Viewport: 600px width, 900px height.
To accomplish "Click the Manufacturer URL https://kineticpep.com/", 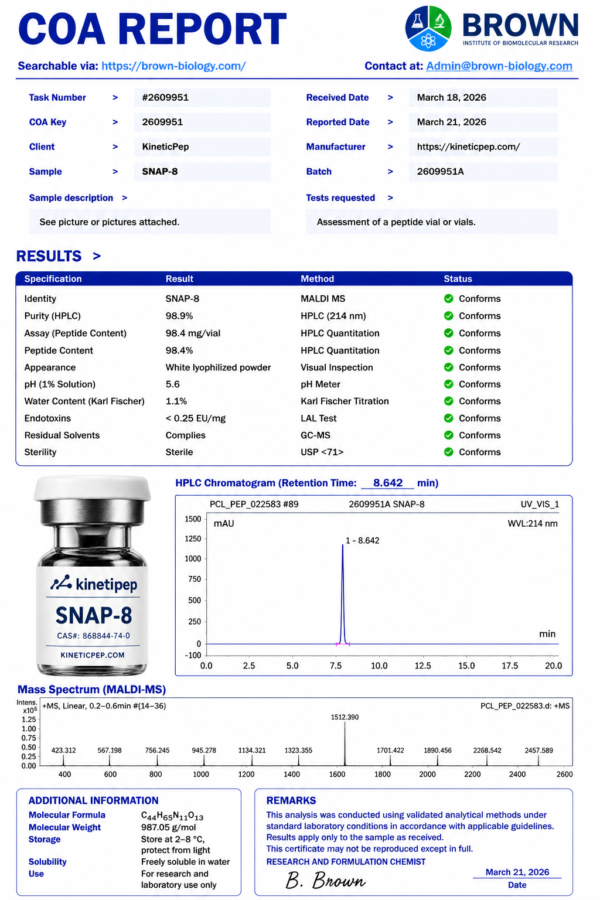I will (x=483, y=147).
